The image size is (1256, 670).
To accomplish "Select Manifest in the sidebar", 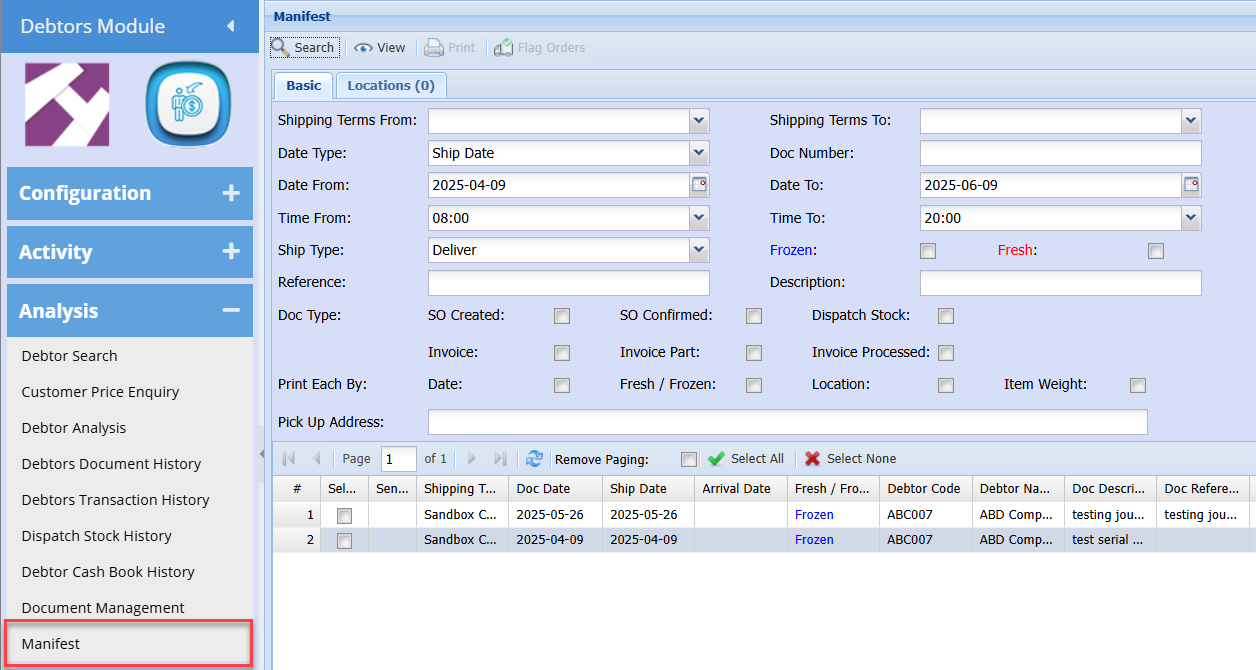I will click(x=51, y=644).
